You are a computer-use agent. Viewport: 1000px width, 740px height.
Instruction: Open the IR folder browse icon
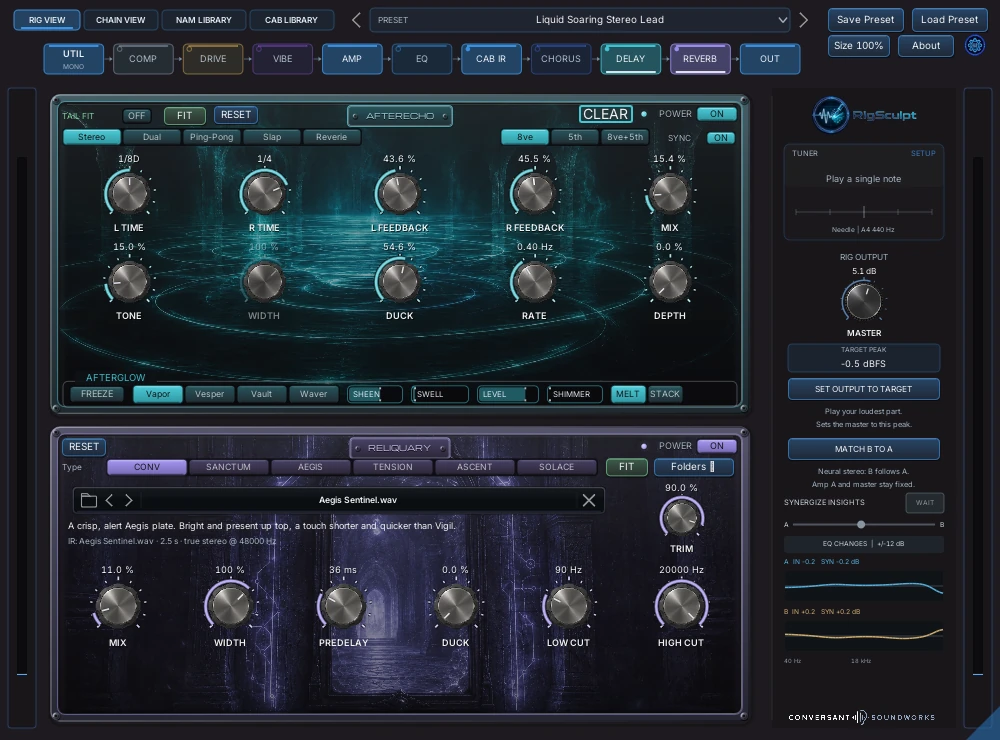89,500
